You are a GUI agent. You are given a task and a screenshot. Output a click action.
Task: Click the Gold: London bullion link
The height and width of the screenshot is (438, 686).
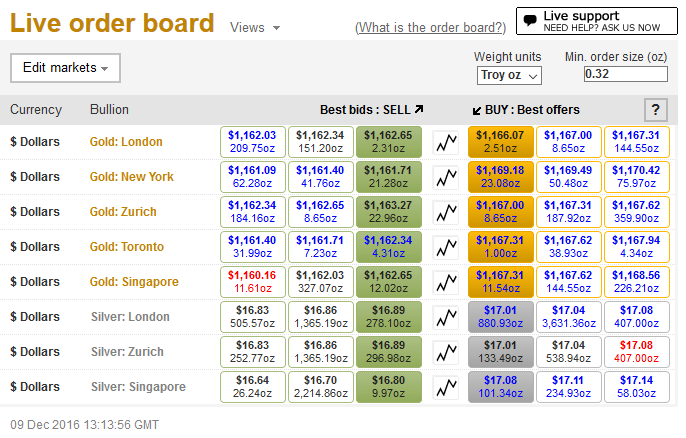click(x=126, y=142)
